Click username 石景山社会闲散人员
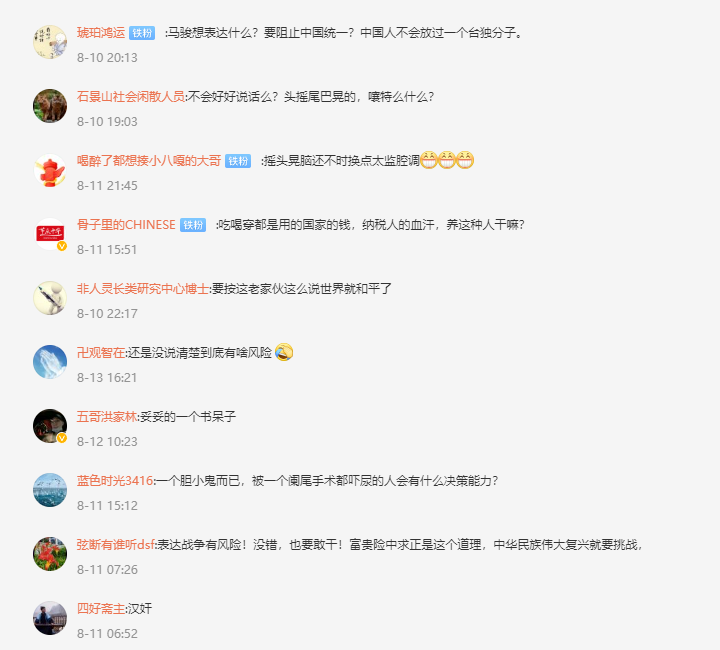 (130, 97)
